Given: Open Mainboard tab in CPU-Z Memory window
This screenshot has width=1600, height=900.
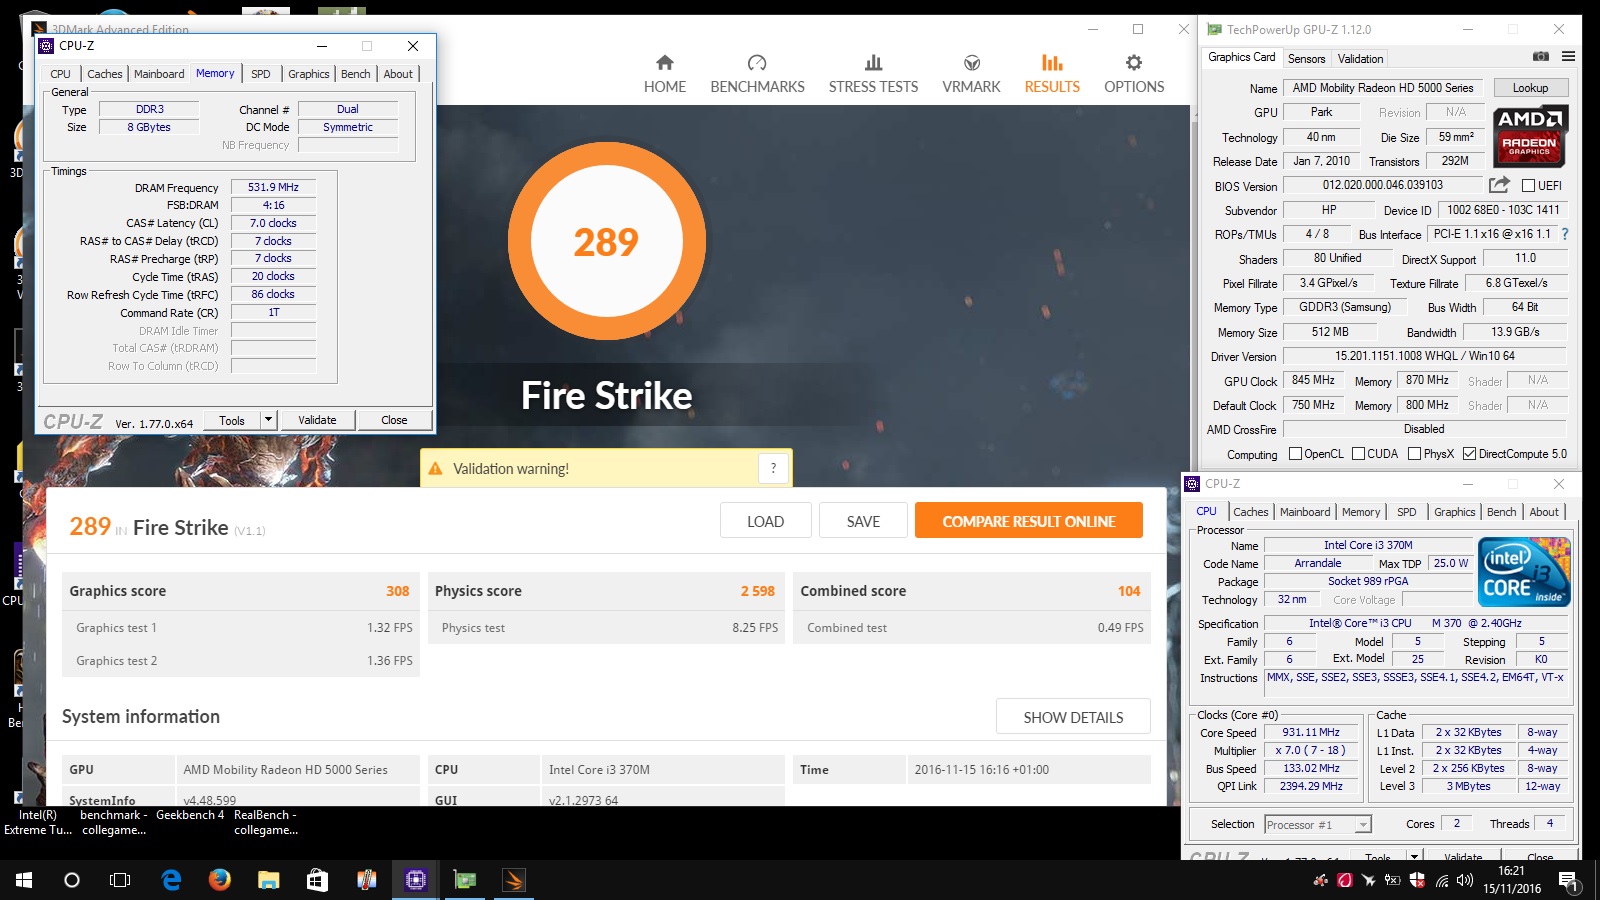Looking at the screenshot, I should 159,74.
